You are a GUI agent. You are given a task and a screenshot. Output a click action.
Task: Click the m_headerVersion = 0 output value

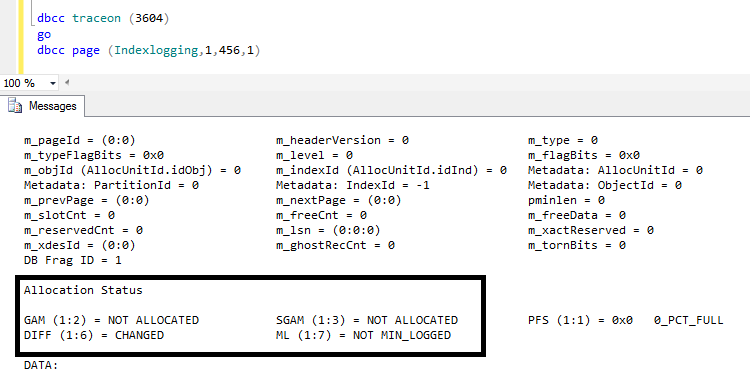[x=342, y=140]
